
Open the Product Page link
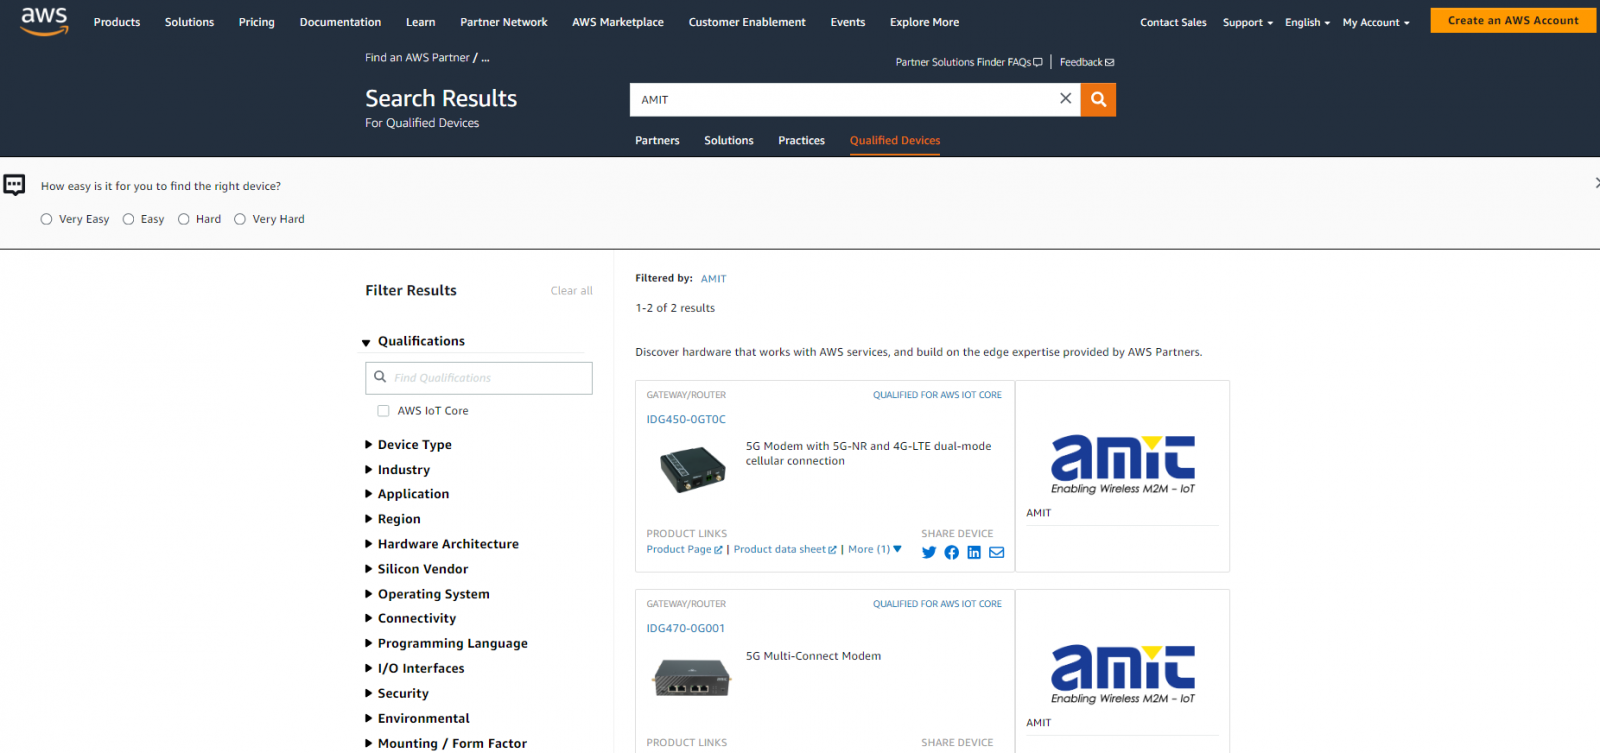click(x=684, y=549)
